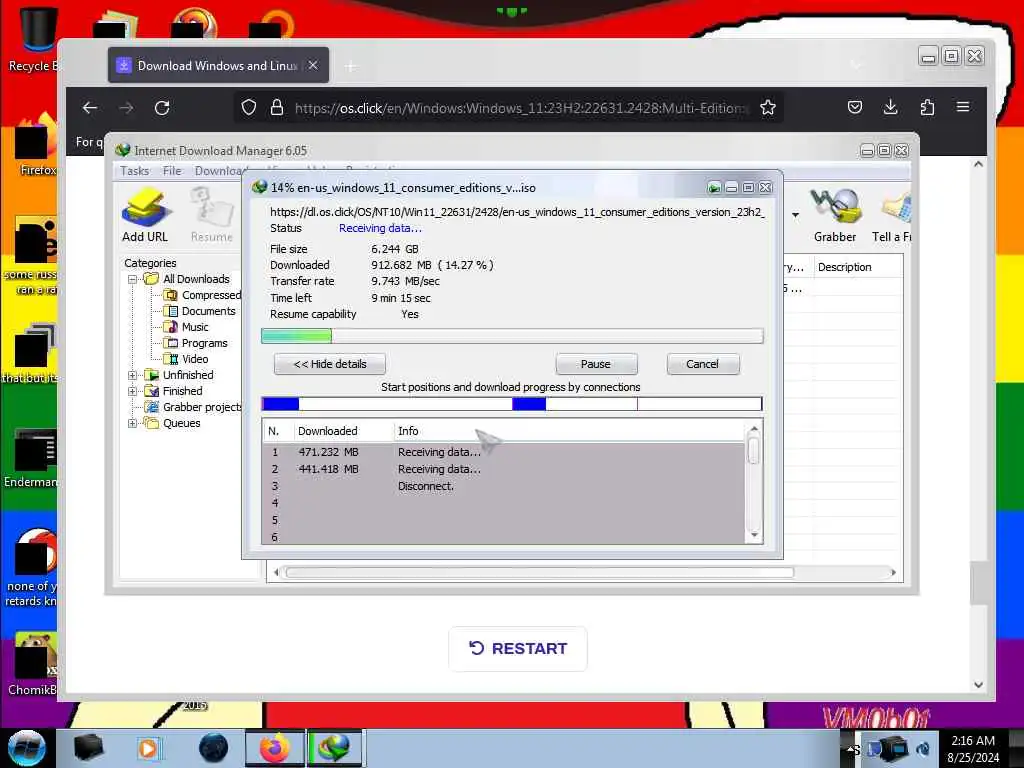The height and width of the screenshot is (768, 1024).
Task: Click the taskbar clock showing 2:16 AM
Action: 974,749
